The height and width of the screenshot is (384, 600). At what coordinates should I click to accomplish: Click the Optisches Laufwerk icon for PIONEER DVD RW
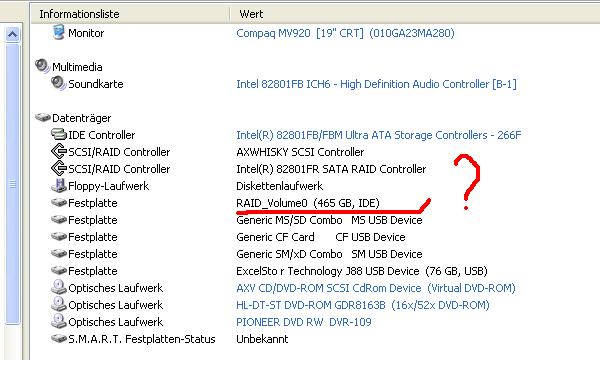pos(59,321)
